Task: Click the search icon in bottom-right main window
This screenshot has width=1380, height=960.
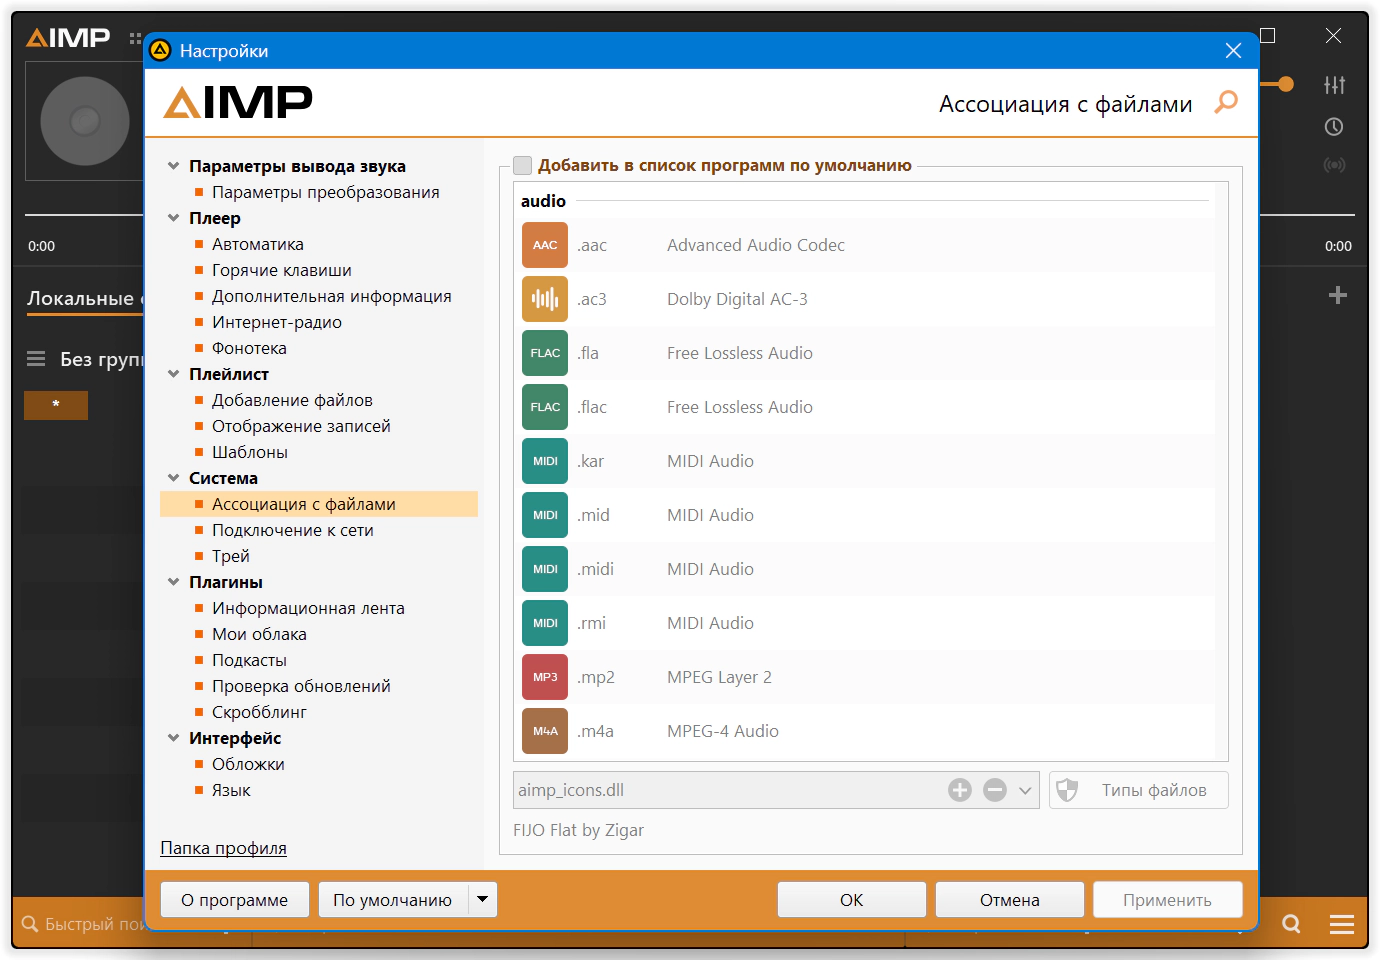Action: pos(1292,924)
